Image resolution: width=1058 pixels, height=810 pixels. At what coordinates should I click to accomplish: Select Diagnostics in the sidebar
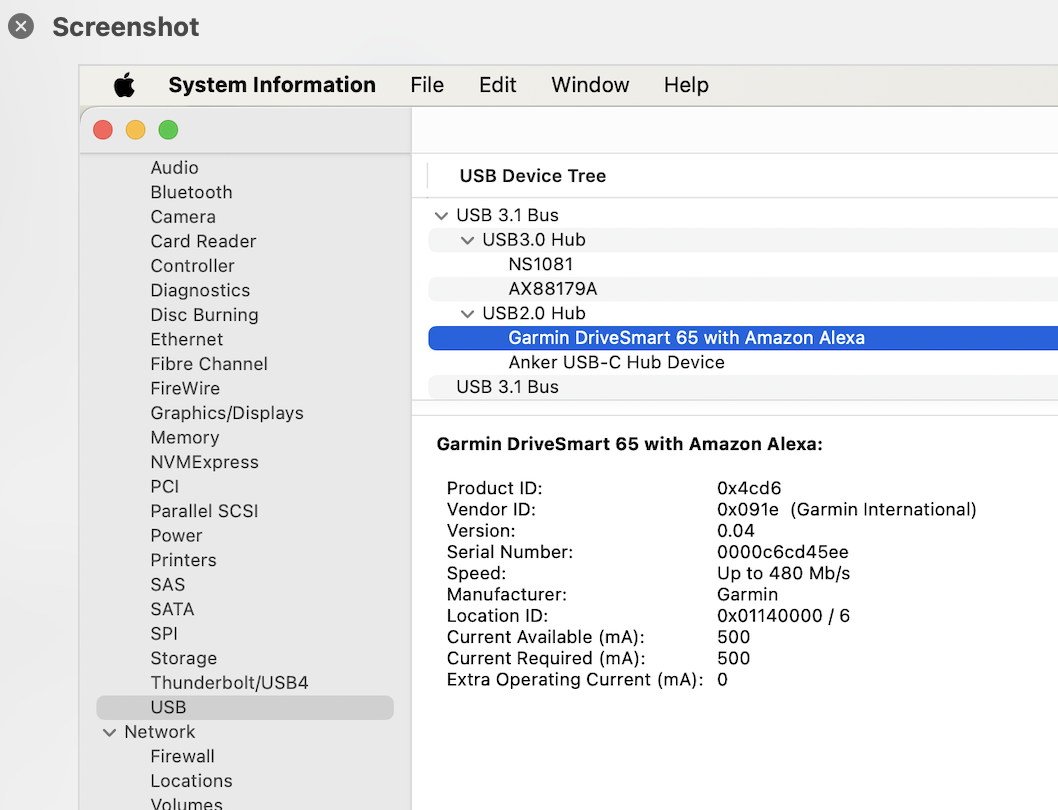200,290
